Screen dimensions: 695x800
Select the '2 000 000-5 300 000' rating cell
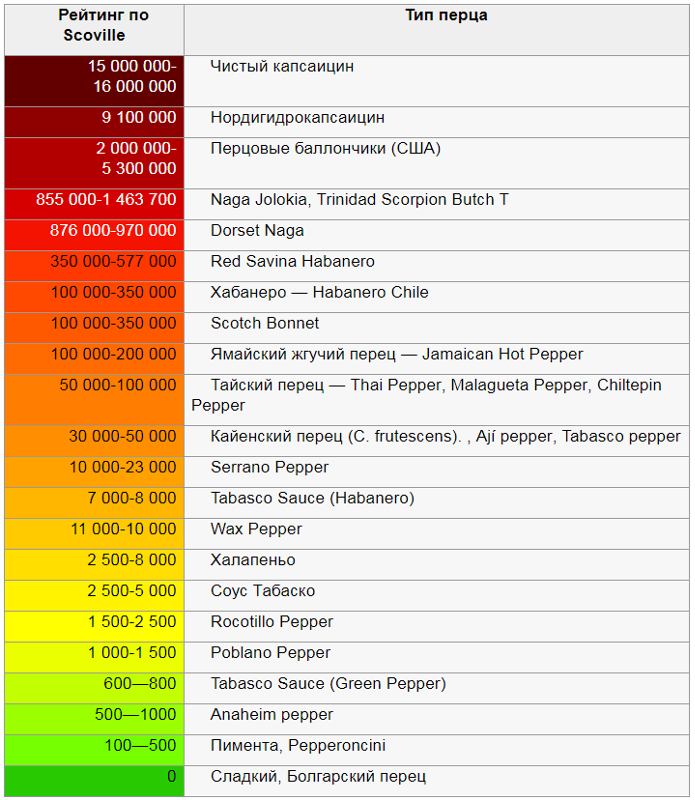94,163
